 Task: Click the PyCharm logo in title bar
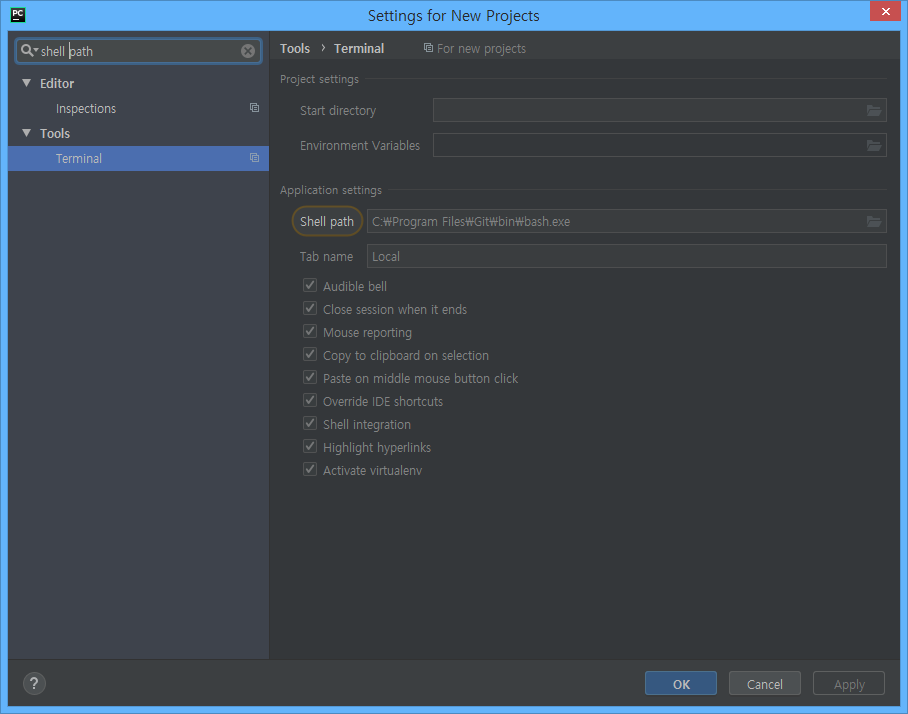coord(18,14)
